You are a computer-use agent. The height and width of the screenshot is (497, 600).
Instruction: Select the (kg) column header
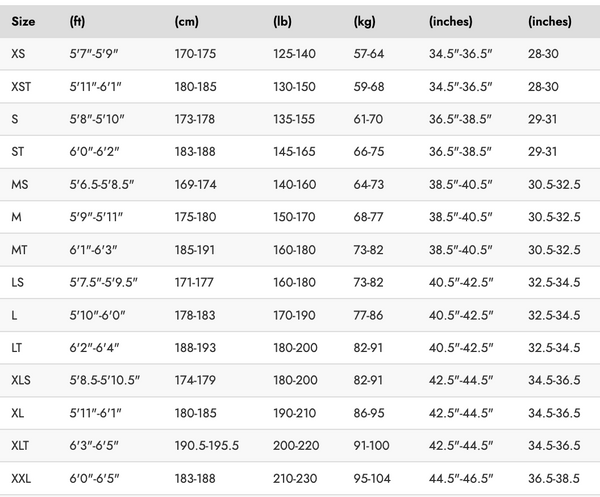[x=365, y=21]
